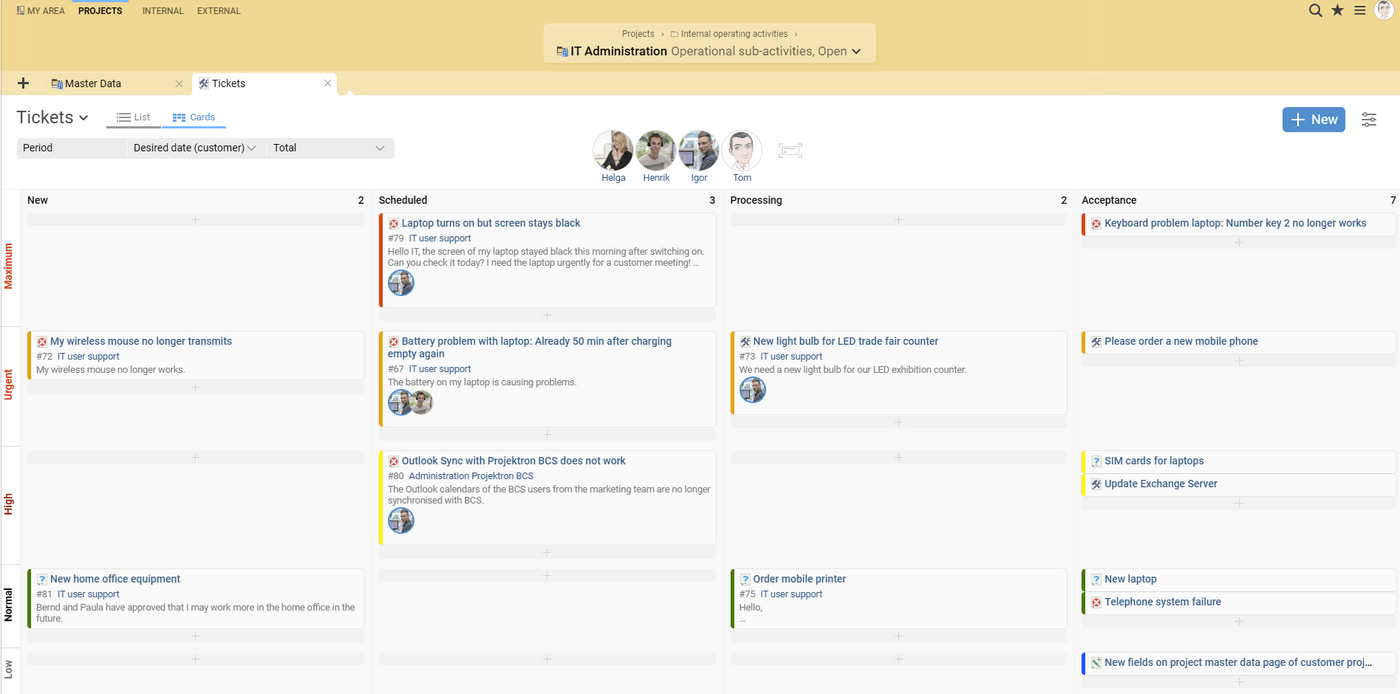Screen dimensions: 1400x694
Task: Click question icon on SIM cards for laptops
Action: click(x=1096, y=462)
